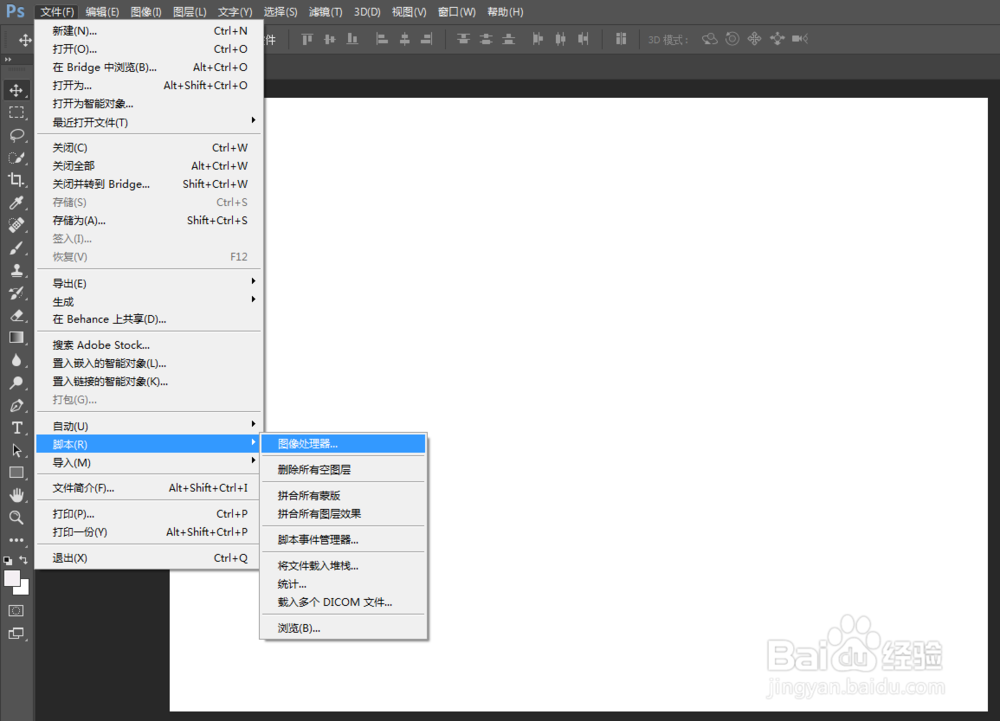The height and width of the screenshot is (721, 1000).
Task: Choose 图像处理器... script
Action: coord(343,444)
